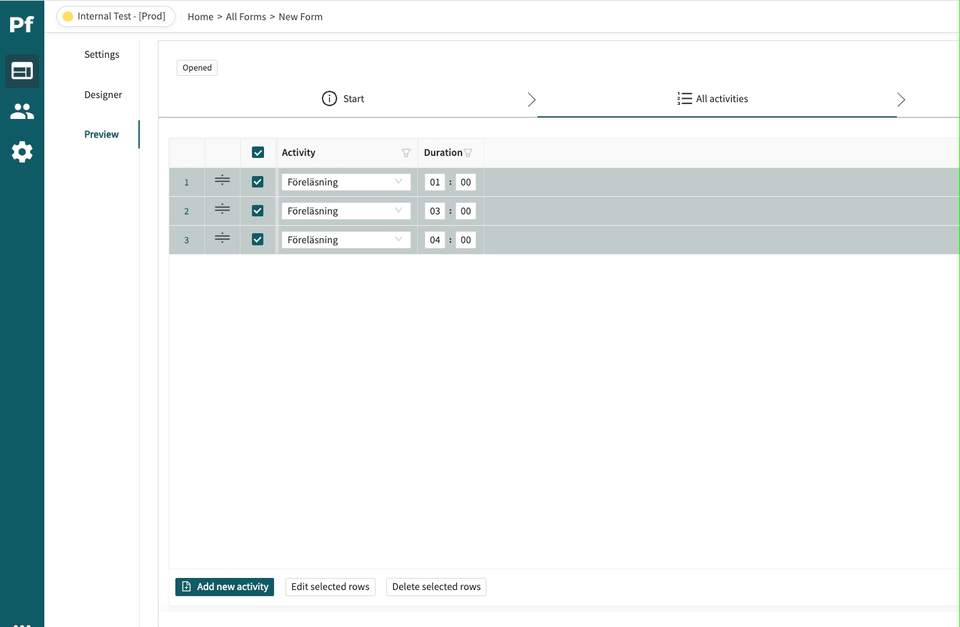Open the gear settings icon in sidebar
This screenshot has height=627, width=960.
(22, 152)
